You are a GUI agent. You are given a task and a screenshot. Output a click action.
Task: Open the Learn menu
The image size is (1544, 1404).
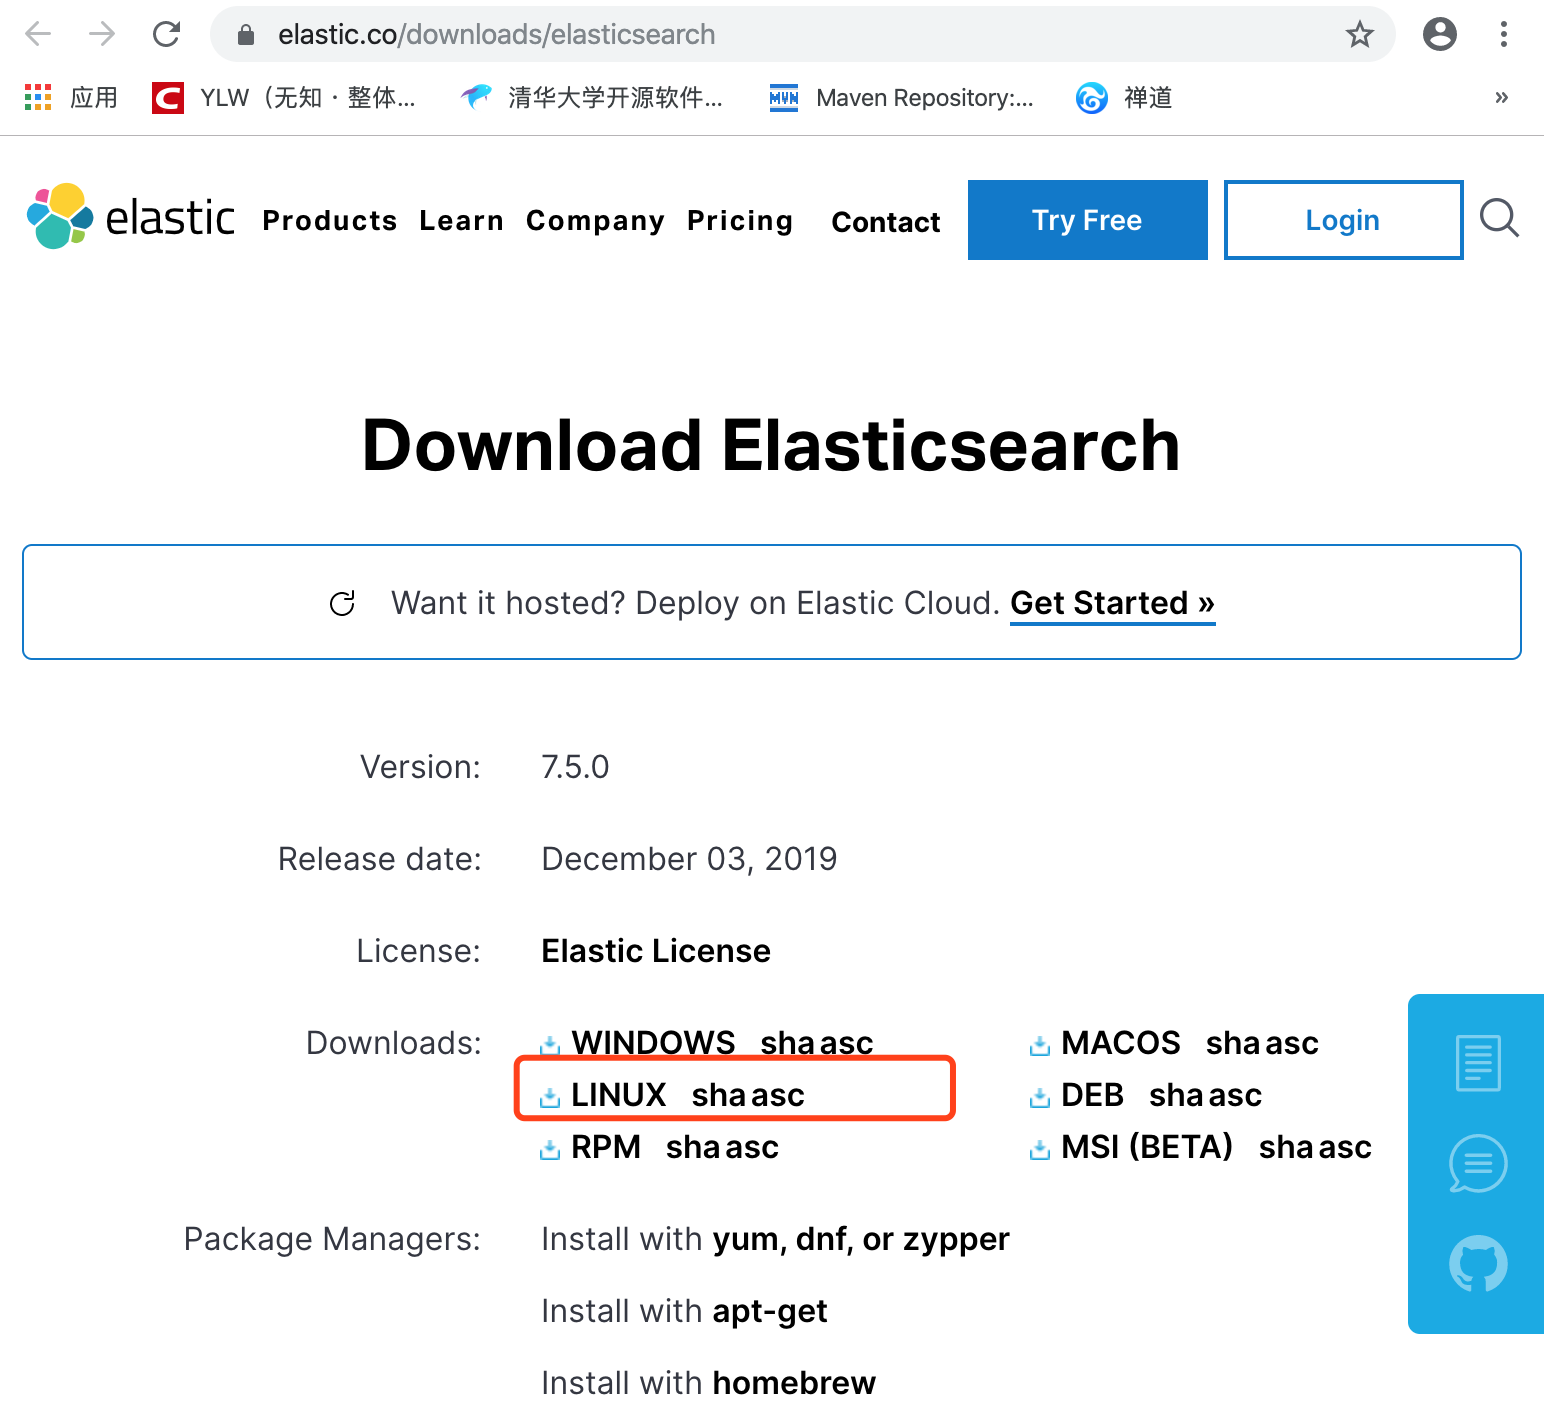click(x=461, y=220)
